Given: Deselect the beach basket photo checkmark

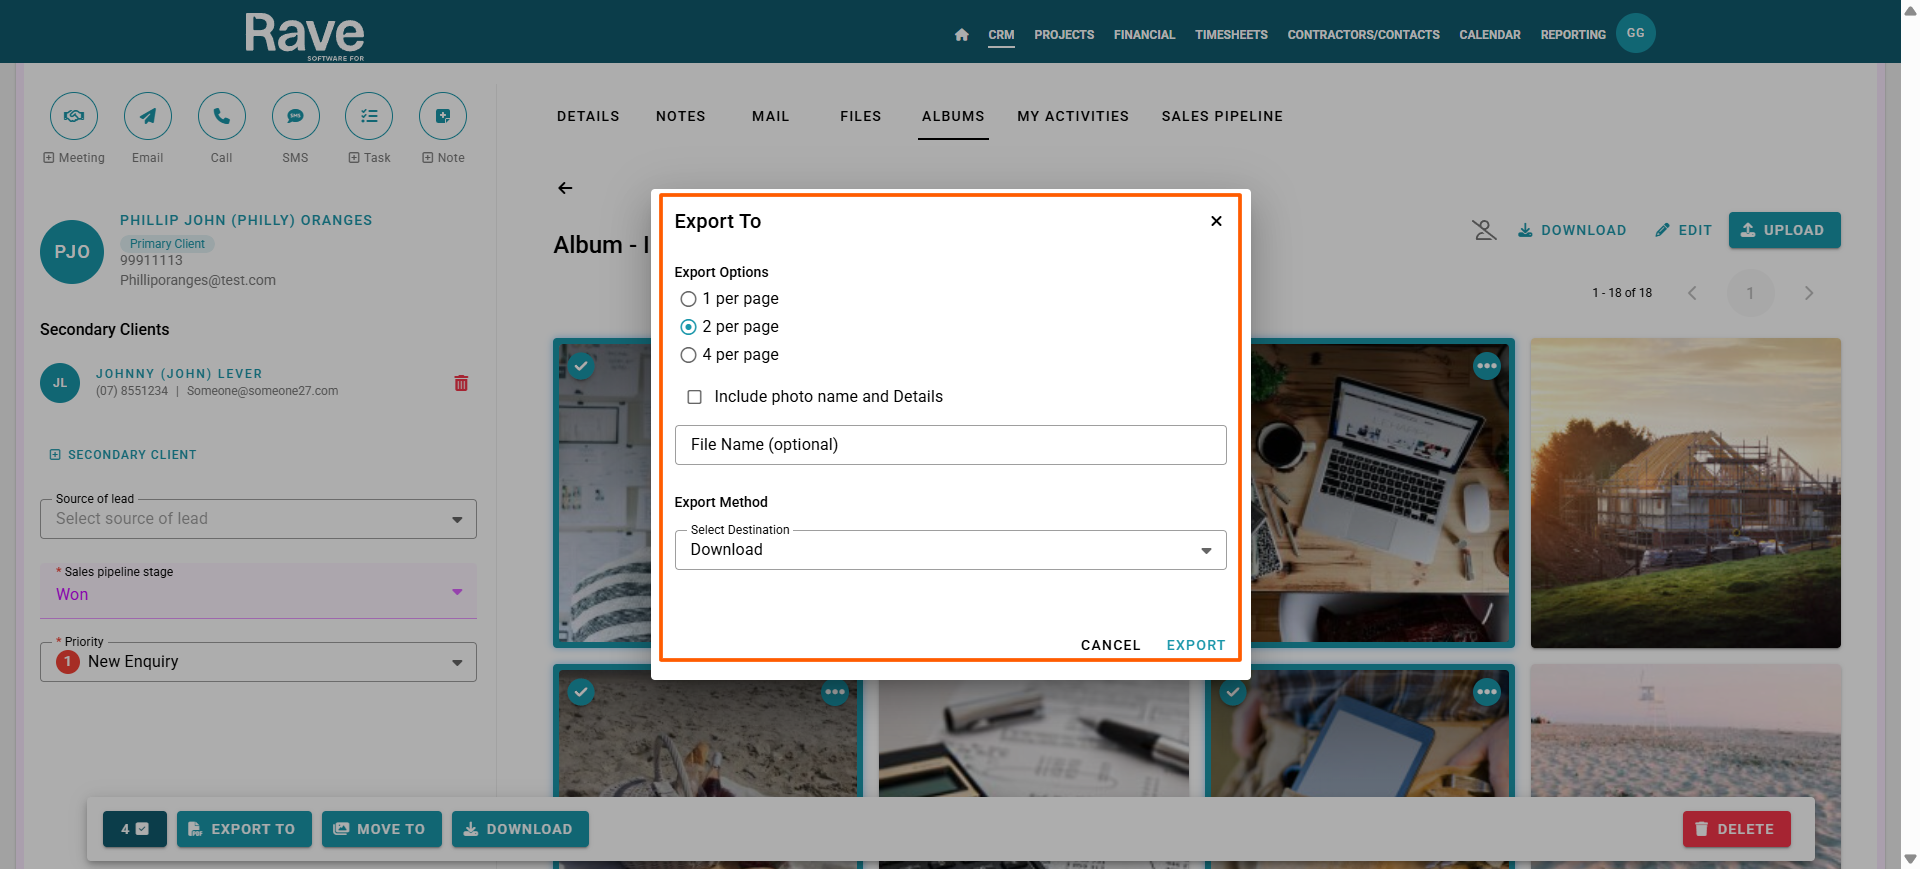Looking at the screenshot, I should tap(581, 692).
